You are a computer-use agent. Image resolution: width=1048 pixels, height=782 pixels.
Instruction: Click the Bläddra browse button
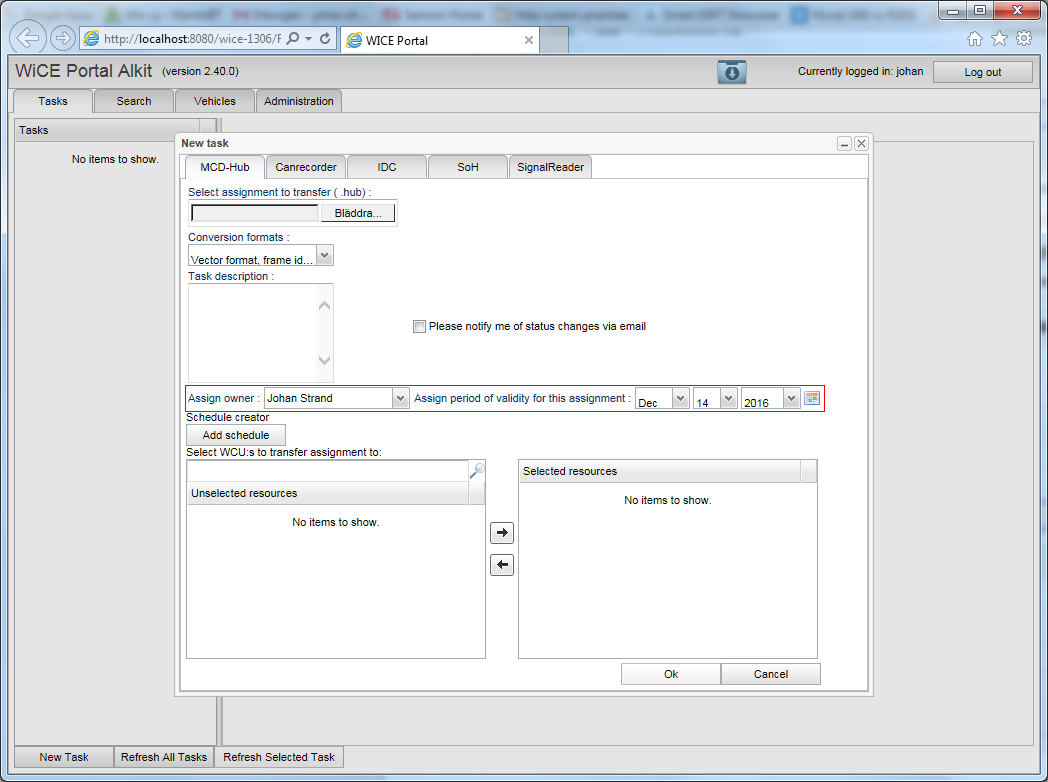pos(357,213)
